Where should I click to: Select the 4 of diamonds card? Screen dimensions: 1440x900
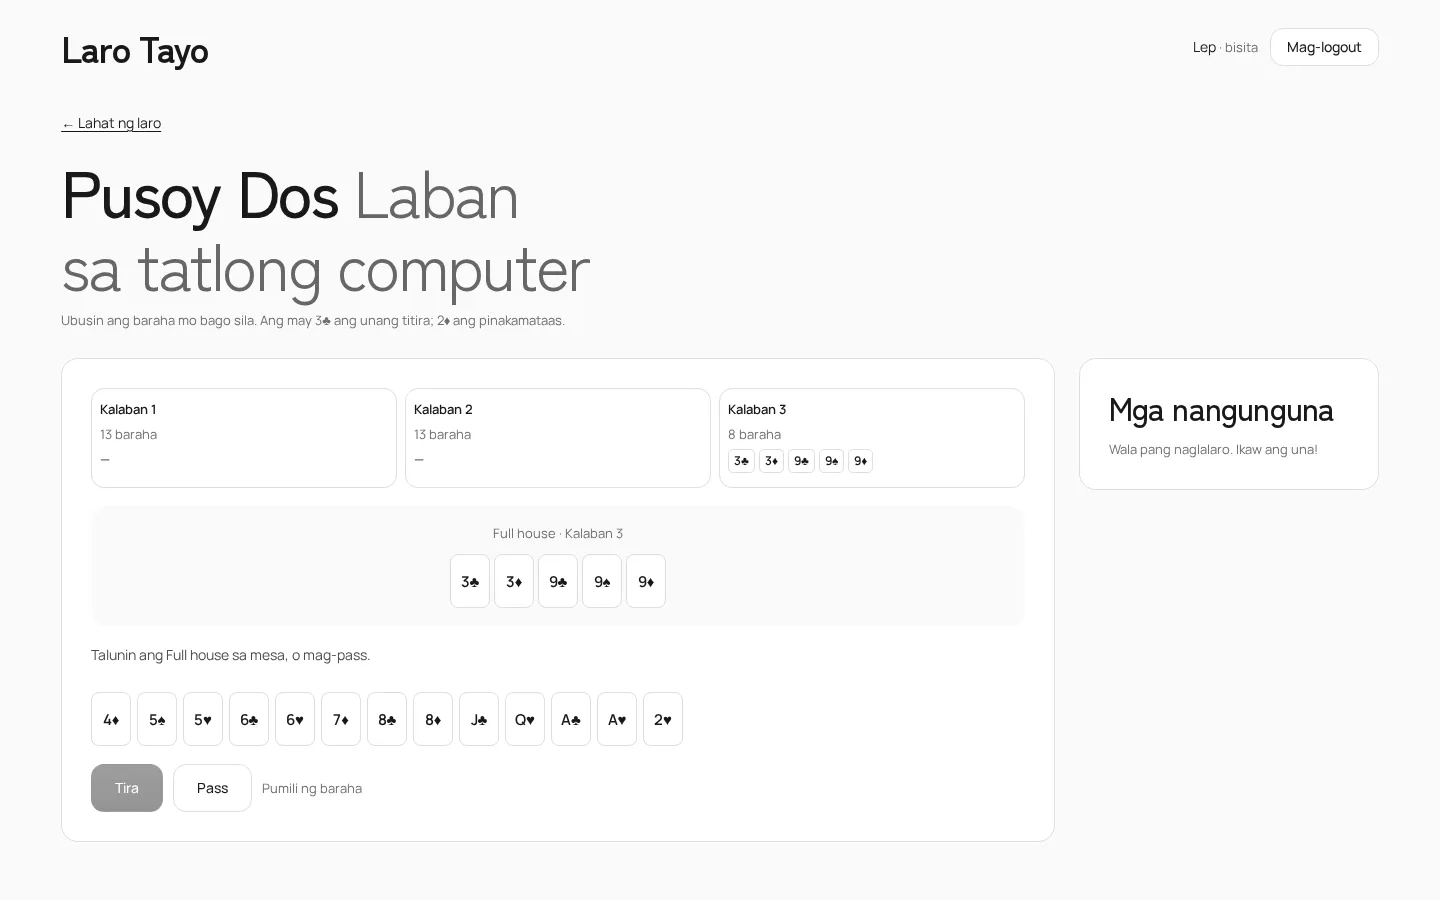(111, 719)
